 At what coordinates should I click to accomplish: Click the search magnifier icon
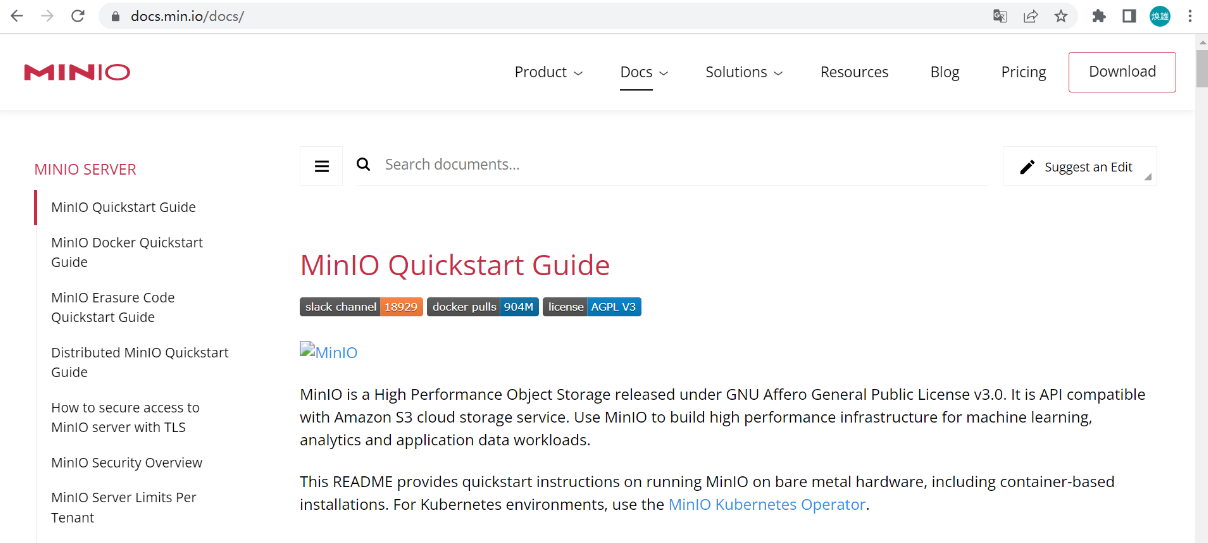364,165
